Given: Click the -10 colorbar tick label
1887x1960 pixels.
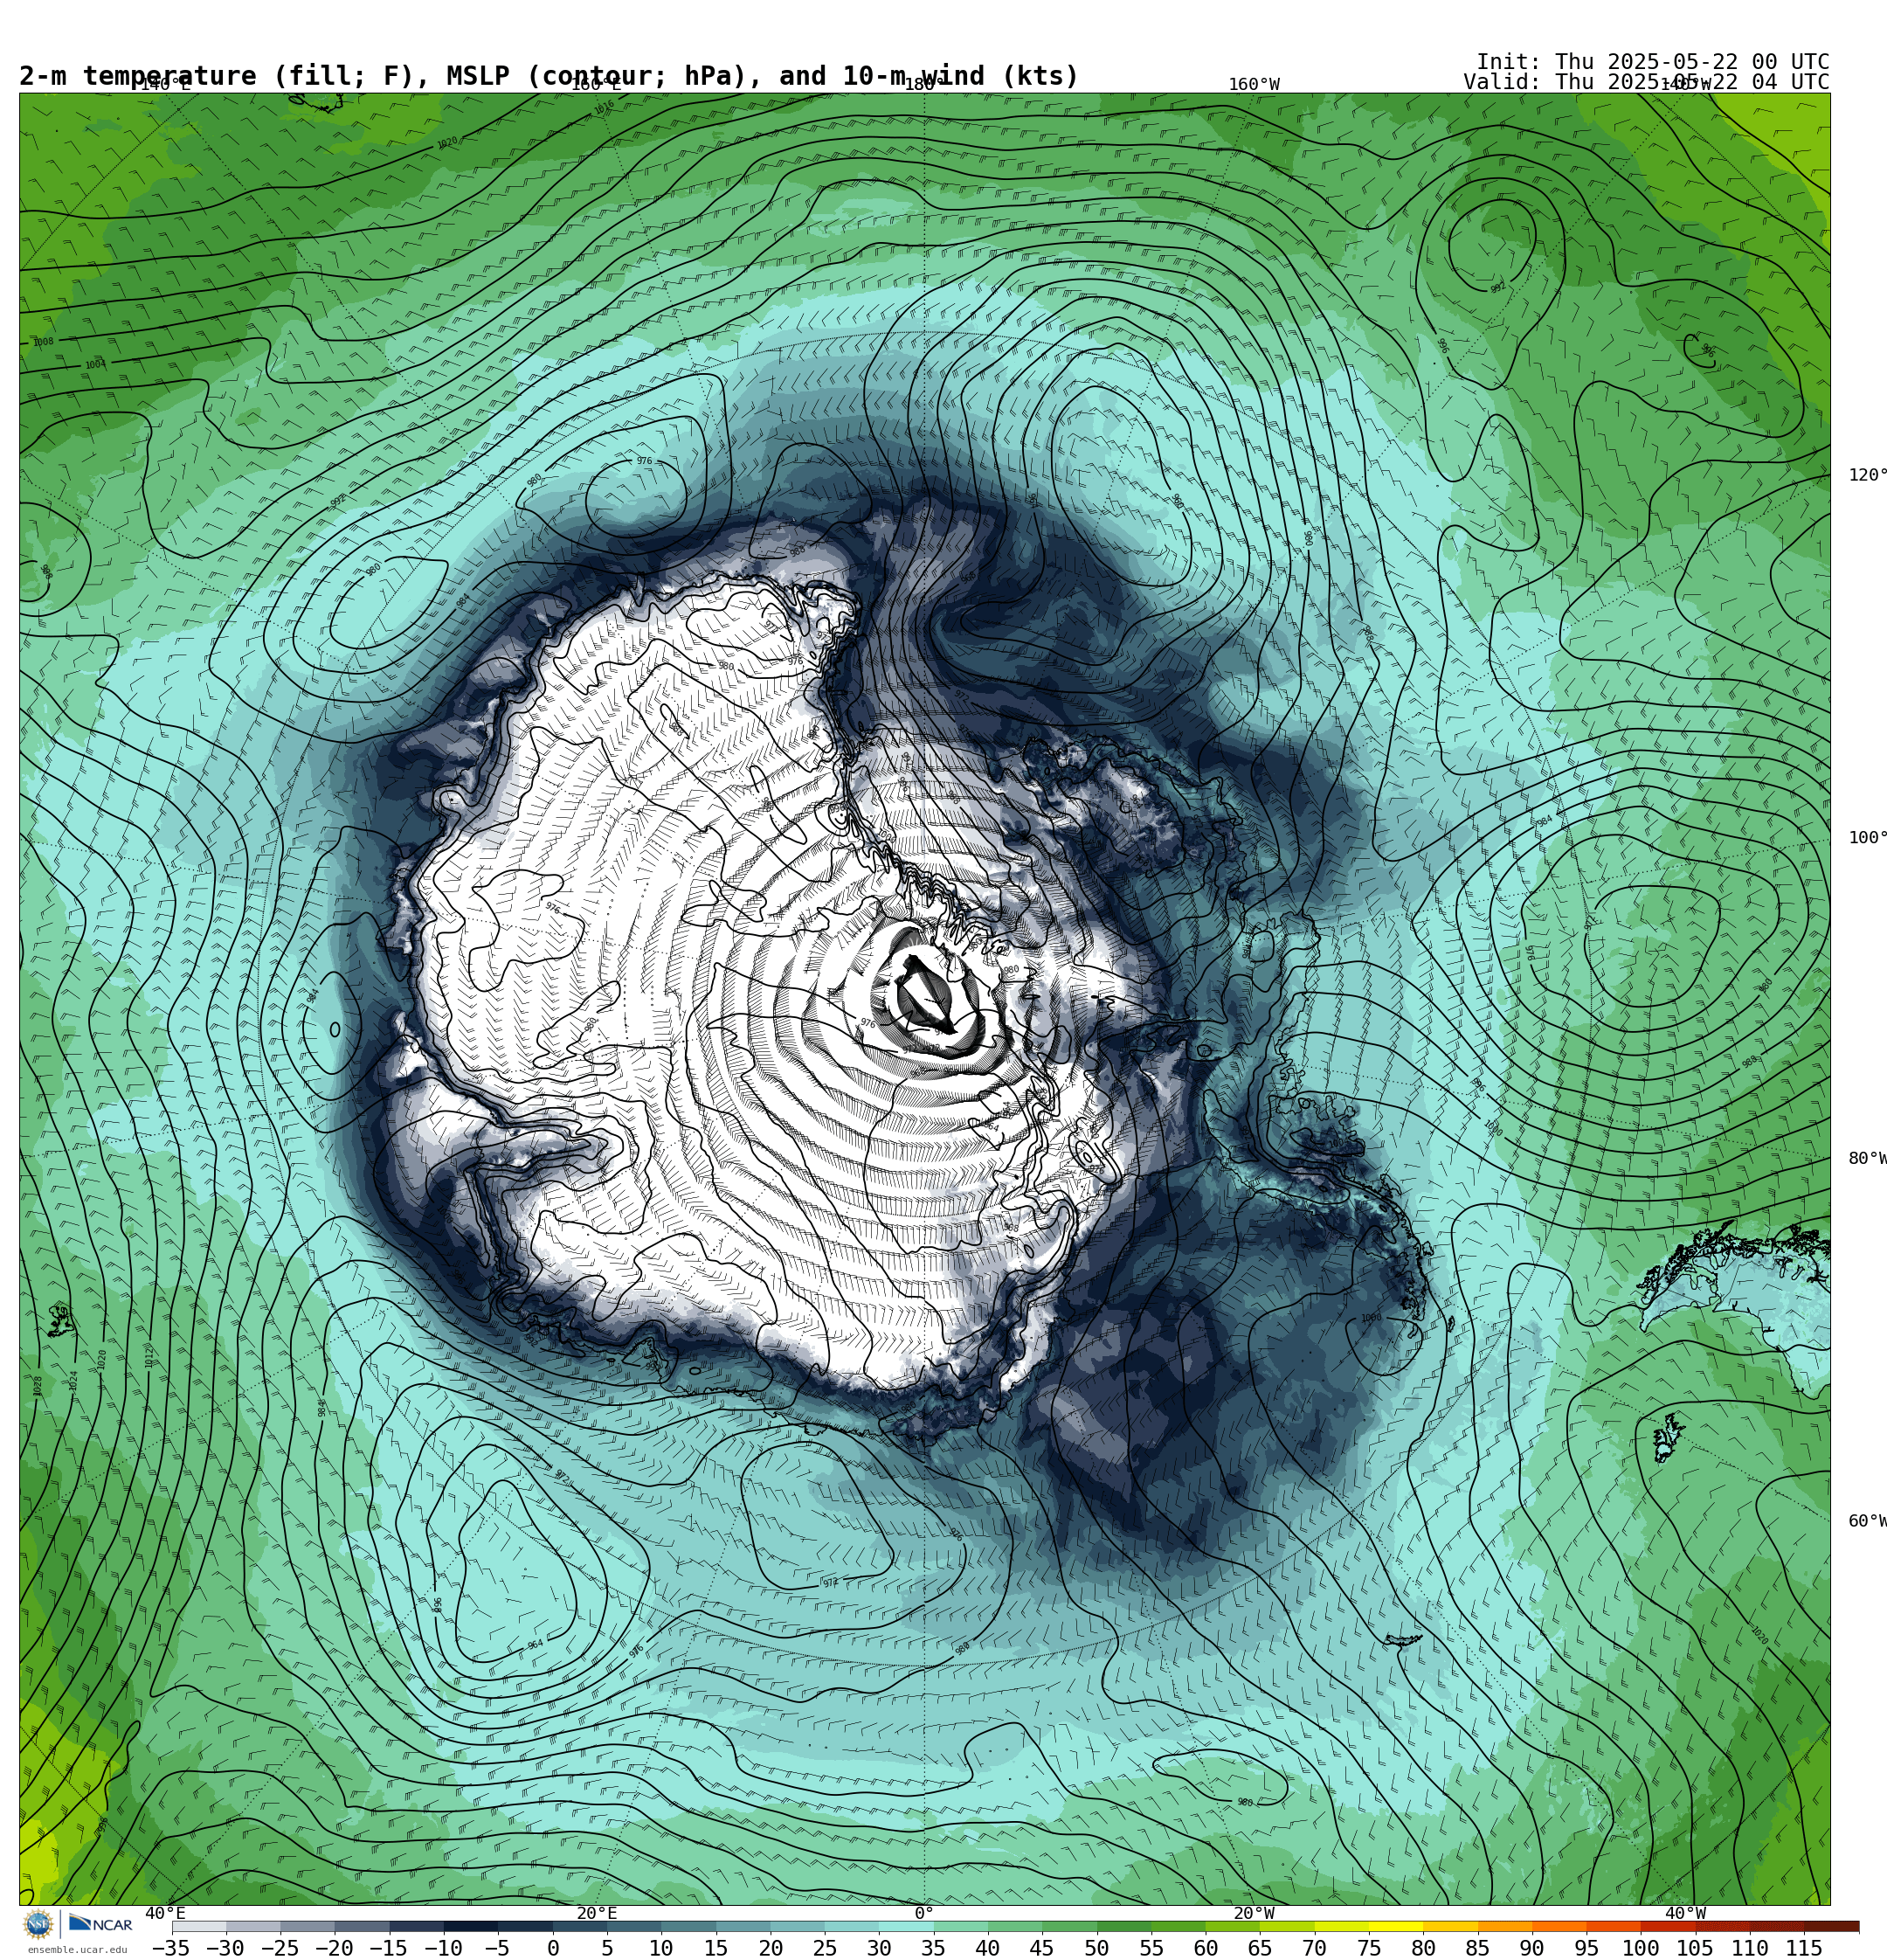Looking at the screenshot, I should click(x=443, y=1948).
